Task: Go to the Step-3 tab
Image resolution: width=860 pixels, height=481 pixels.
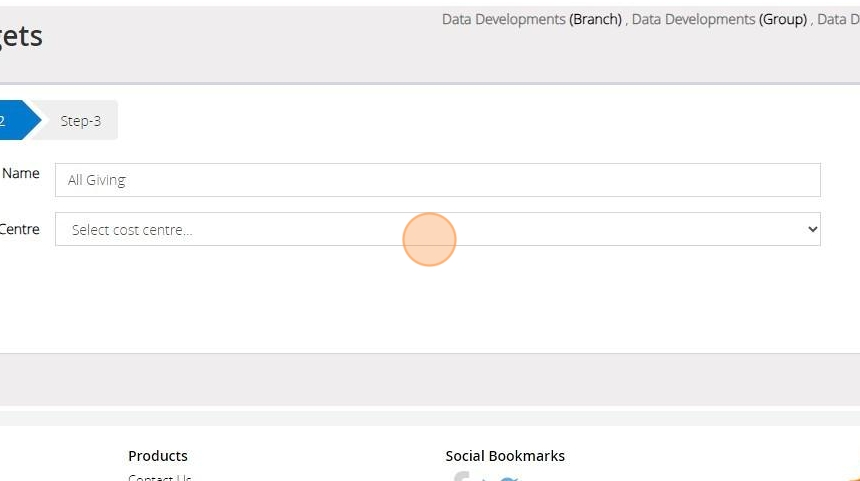Action: point(80,121)
